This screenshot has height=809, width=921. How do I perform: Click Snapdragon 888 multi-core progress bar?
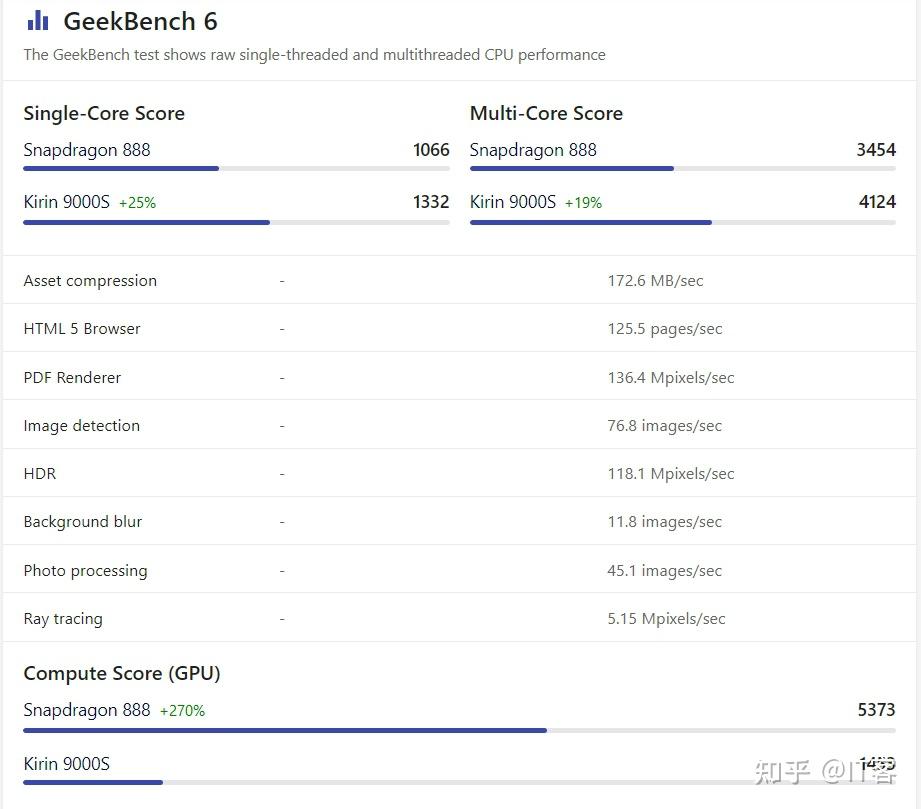pyautogui.click(x=682, y=168)
